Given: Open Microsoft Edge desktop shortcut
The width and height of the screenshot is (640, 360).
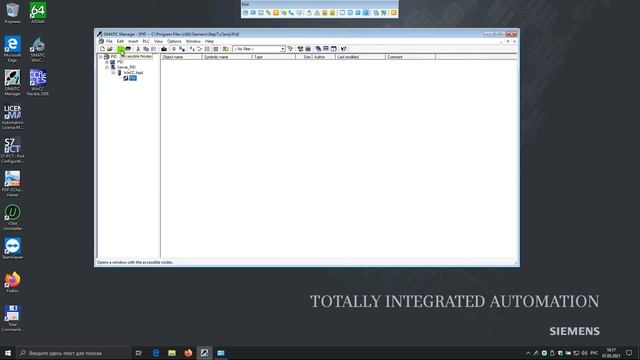Looking at the screenshot, I should [x=12, y=49].
